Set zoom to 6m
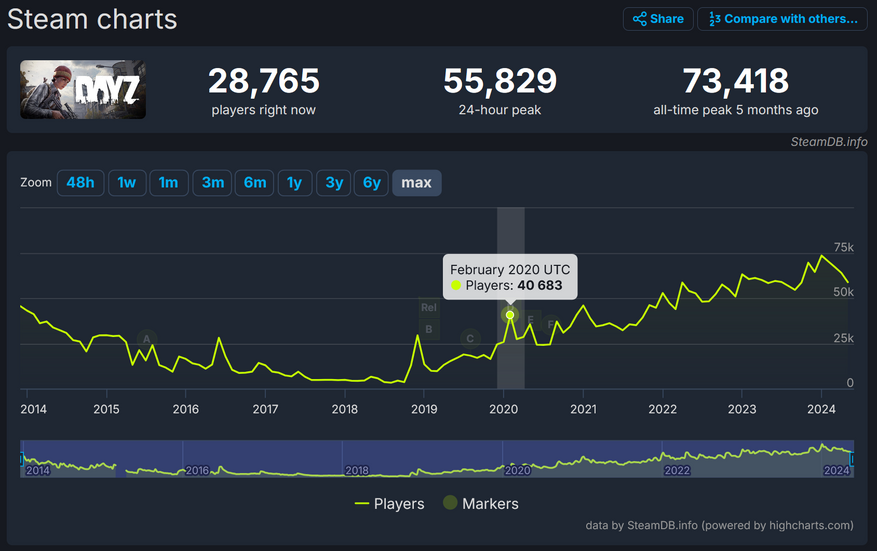This screenshot has height=551, width=877. (254, 183)
